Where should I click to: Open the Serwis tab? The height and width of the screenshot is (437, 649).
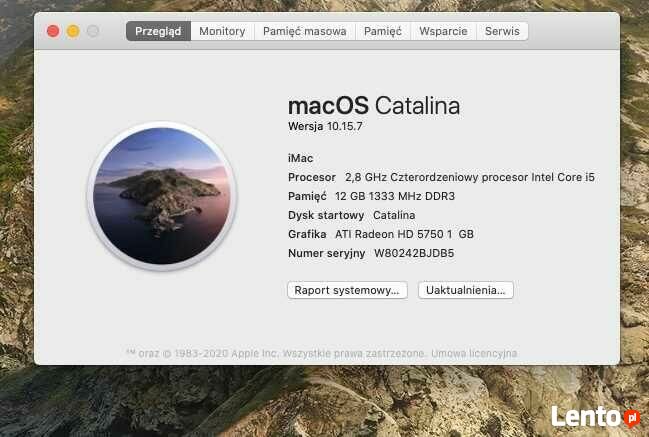coord(502,31)
